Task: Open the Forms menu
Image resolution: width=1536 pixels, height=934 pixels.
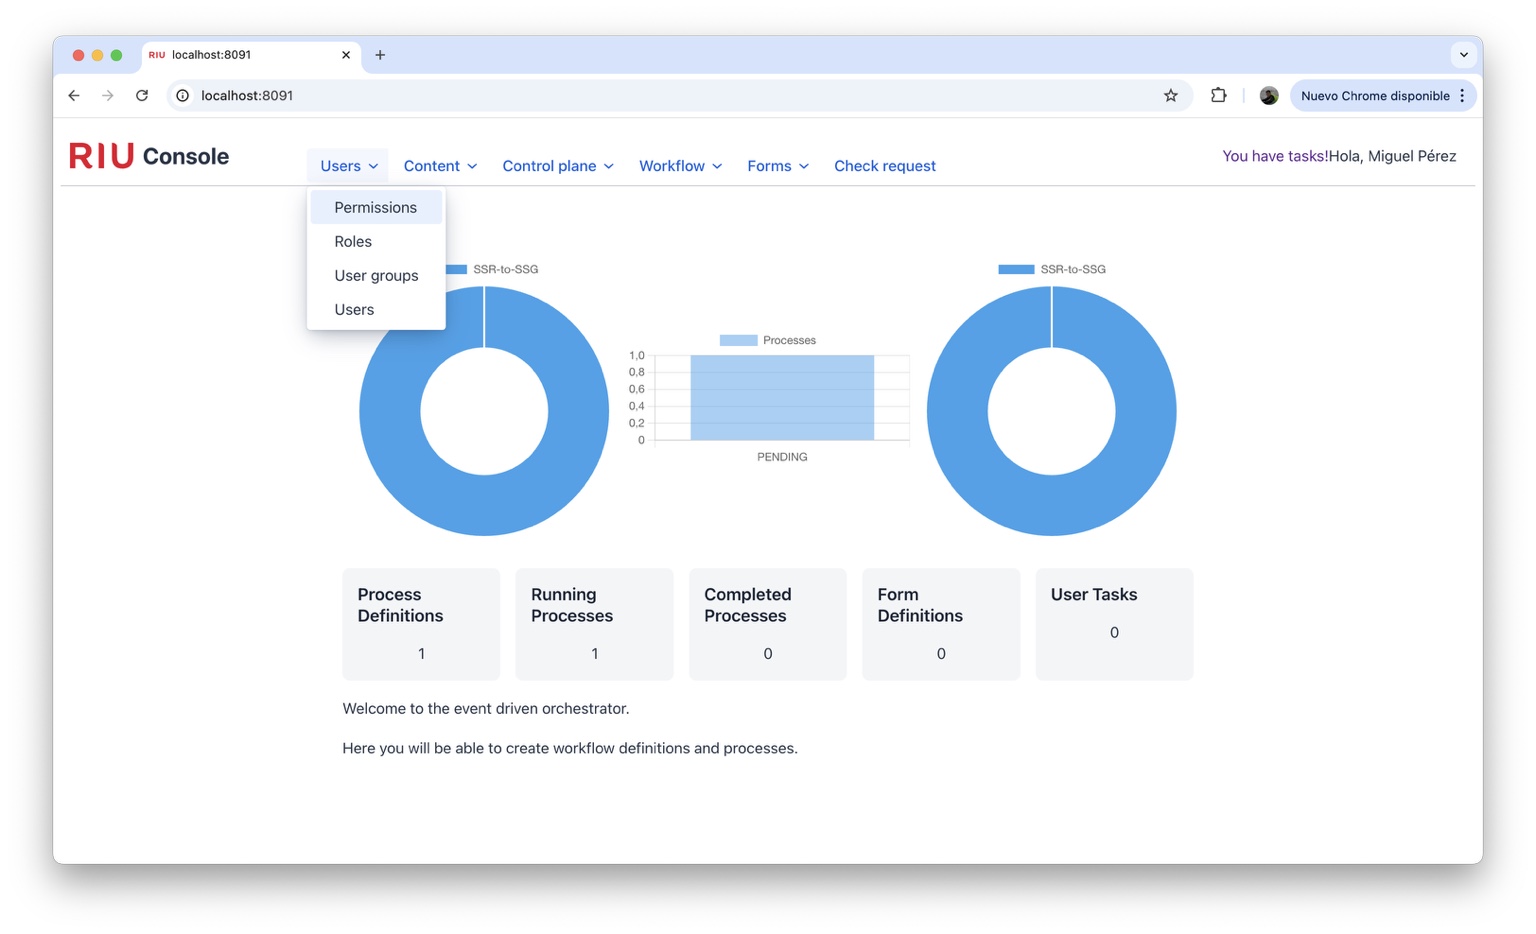Action: tap(776, 165)
